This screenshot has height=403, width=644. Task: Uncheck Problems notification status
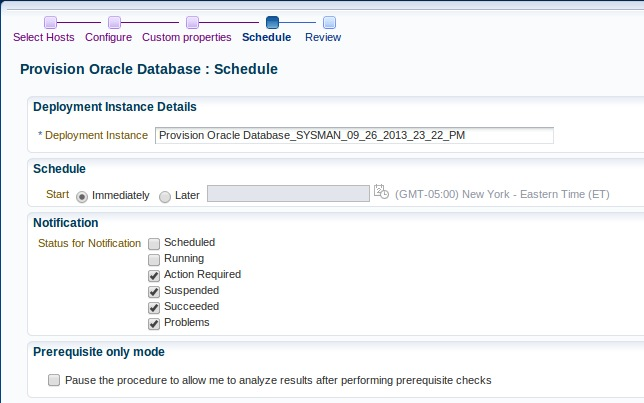click(x=154, y=324)
